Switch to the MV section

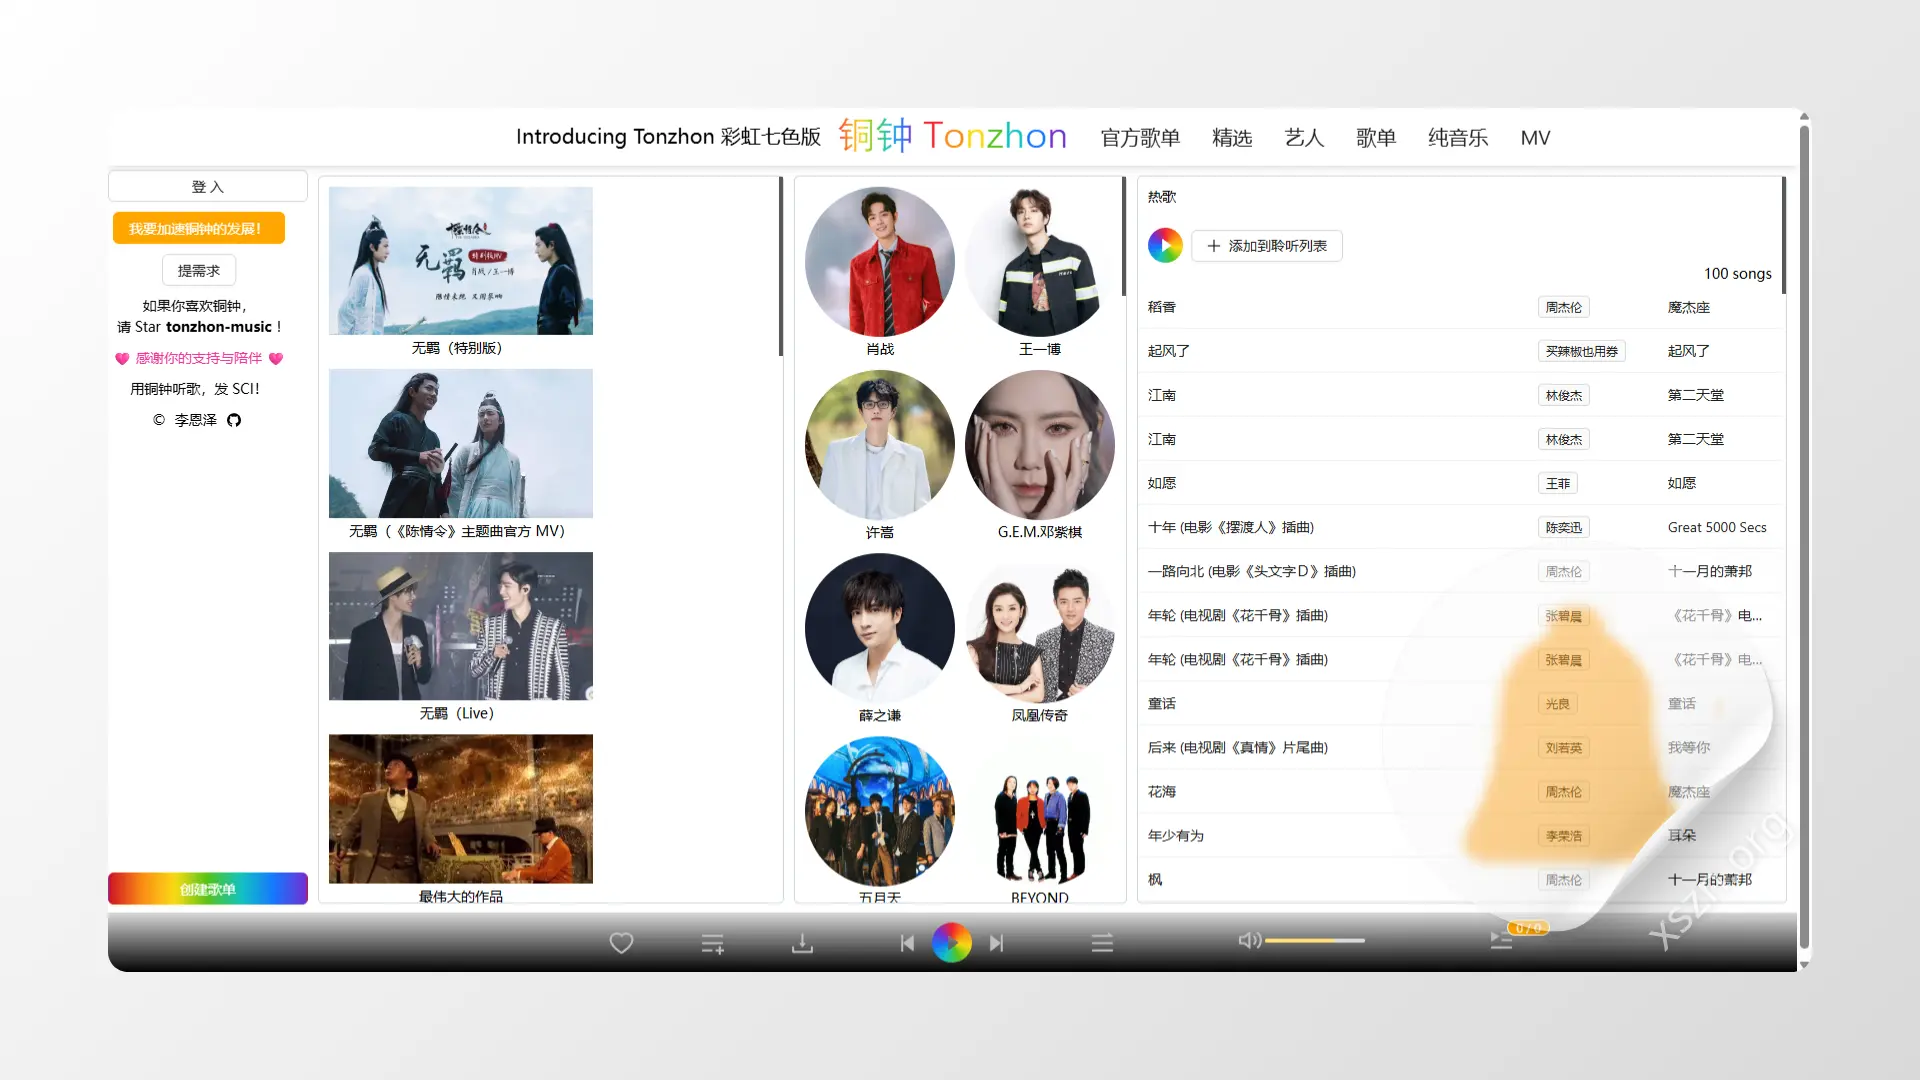(1535, 138)
